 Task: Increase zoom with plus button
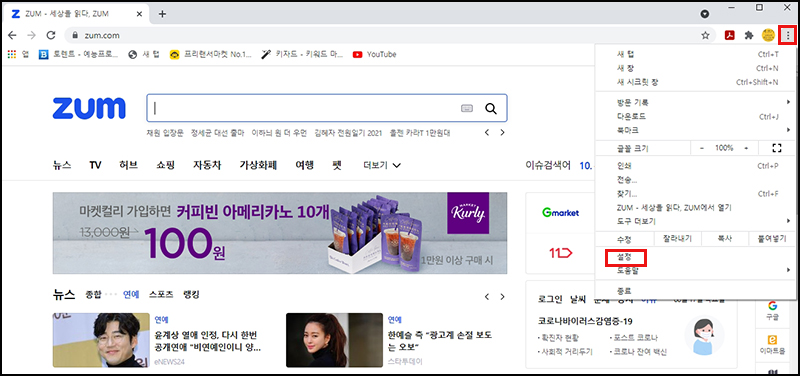(746, 148)
